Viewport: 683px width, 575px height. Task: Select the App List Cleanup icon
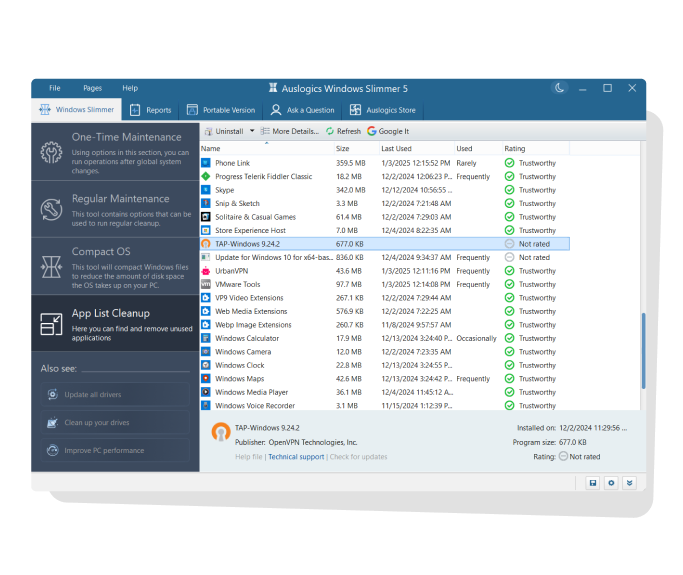[x=51, y=324]
